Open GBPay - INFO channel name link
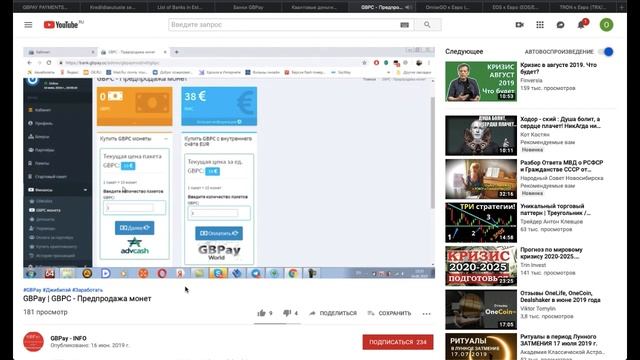 coord(68,338)
